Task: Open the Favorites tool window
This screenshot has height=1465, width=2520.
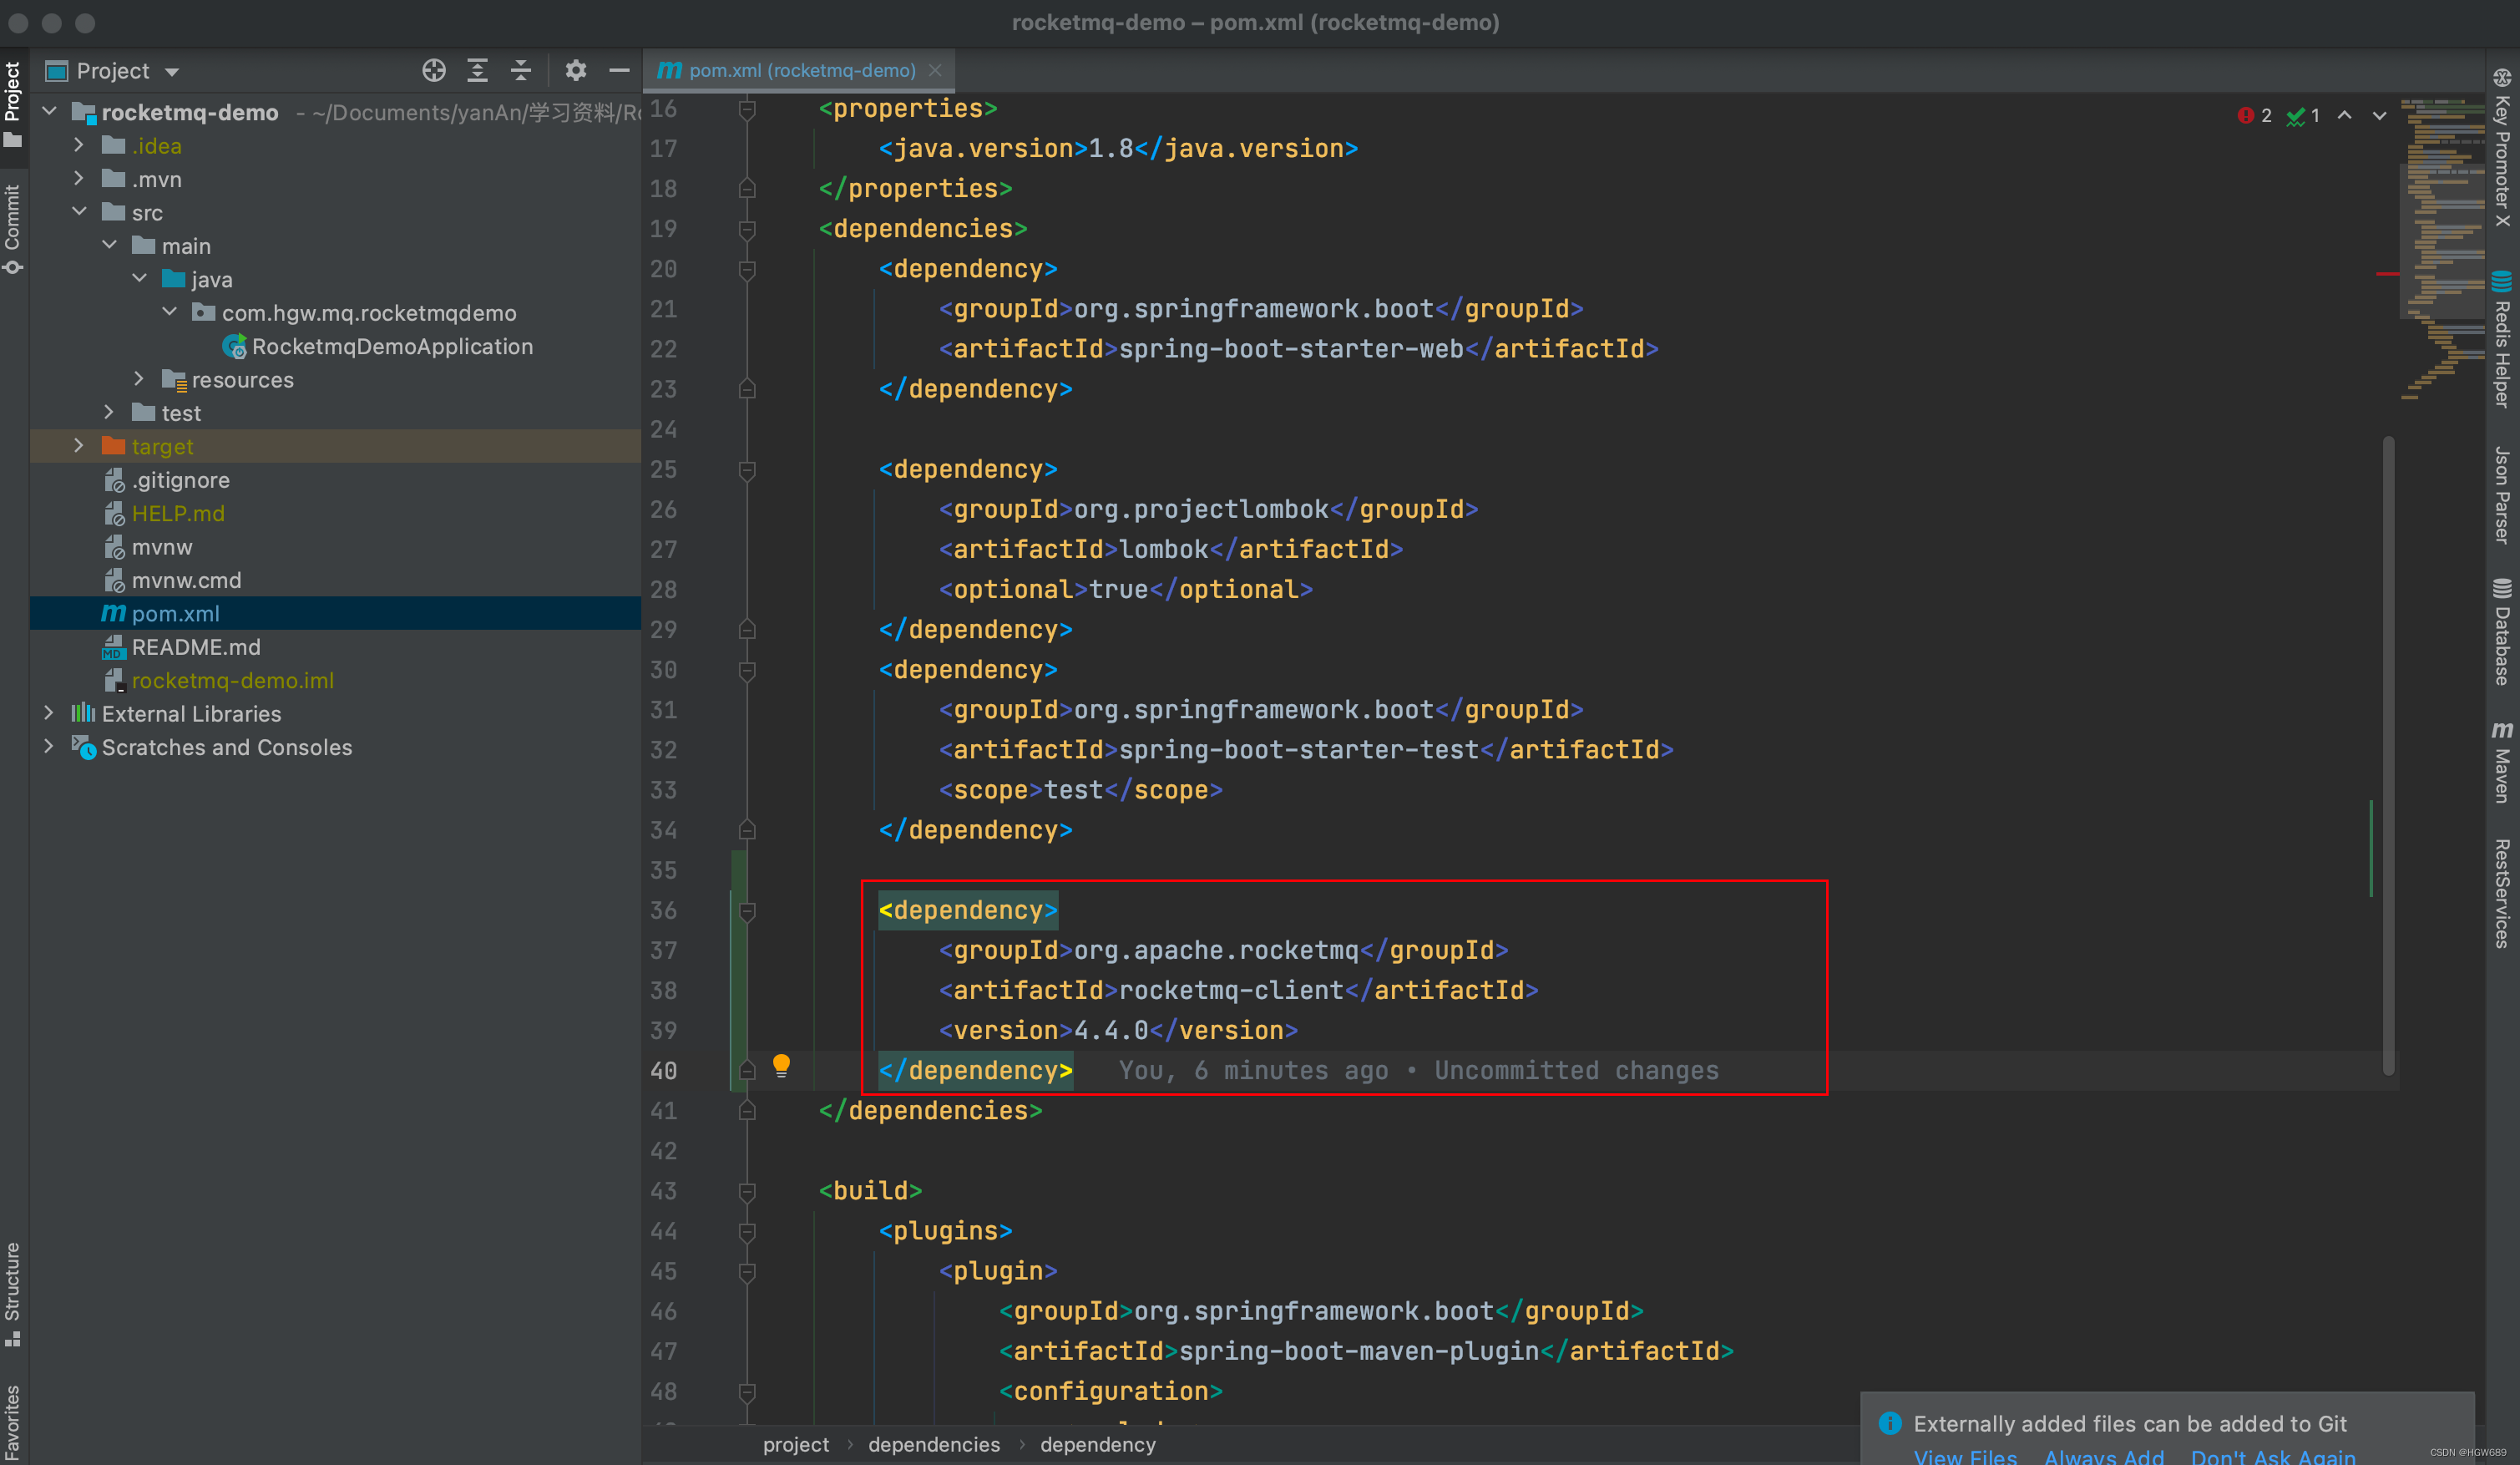Action: (12, 1424)
